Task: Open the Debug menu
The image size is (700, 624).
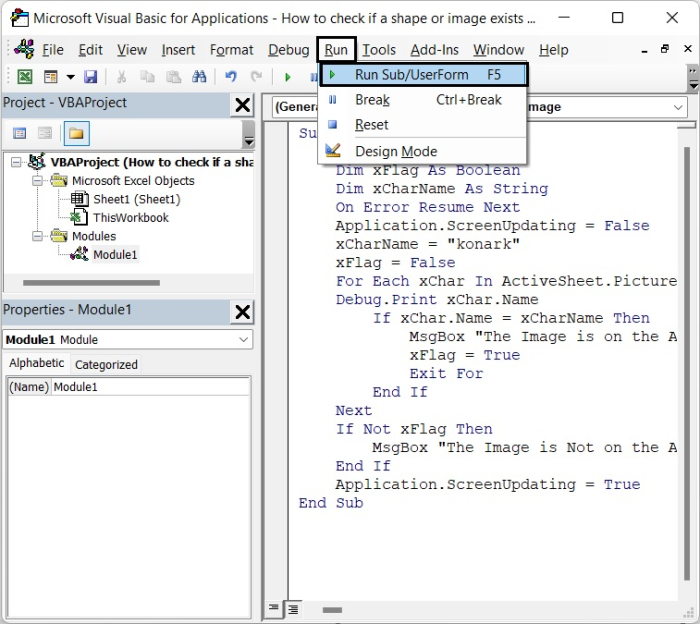Action: (288, 50)
